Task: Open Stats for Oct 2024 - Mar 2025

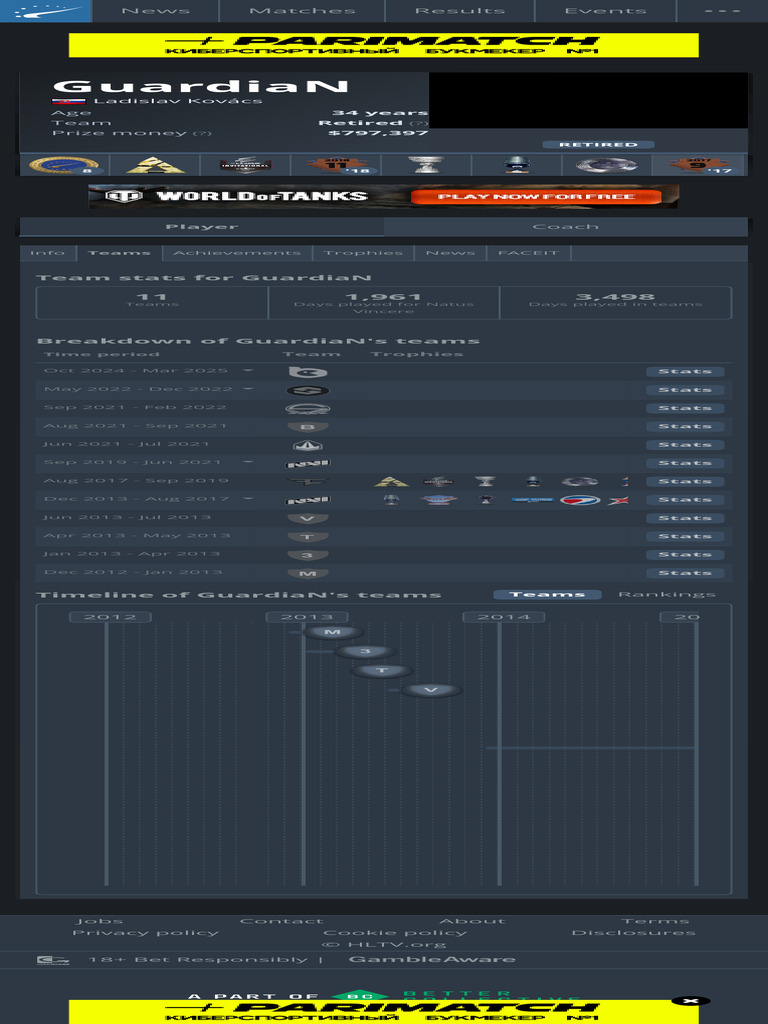Action: (x=685, y=372)
